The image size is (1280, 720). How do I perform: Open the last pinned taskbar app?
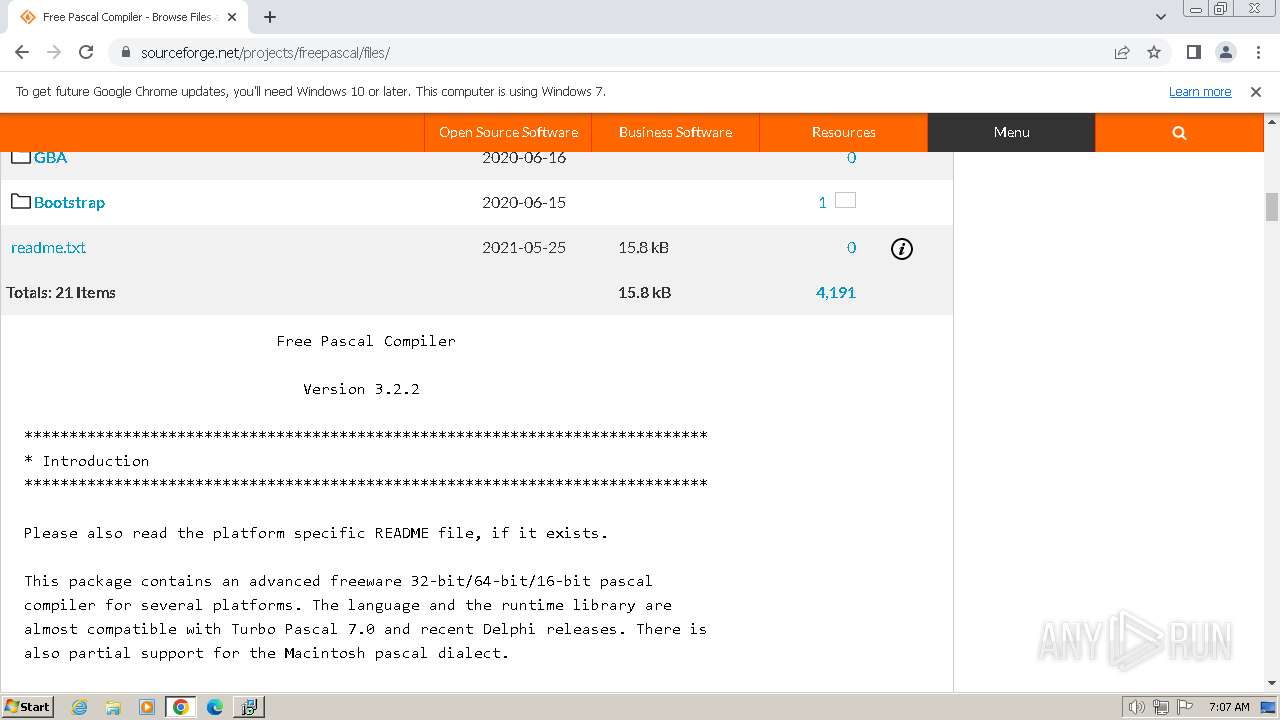coord(249,707)
